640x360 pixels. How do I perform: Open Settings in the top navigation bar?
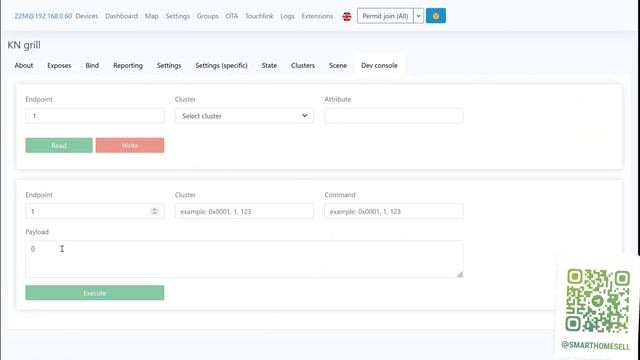tap(178, 16)
